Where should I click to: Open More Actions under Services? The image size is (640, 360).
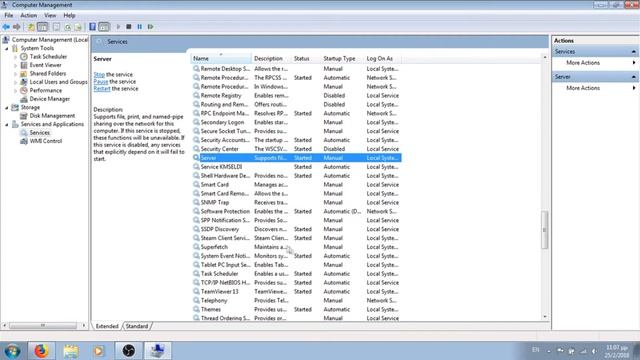click(583, 63)
